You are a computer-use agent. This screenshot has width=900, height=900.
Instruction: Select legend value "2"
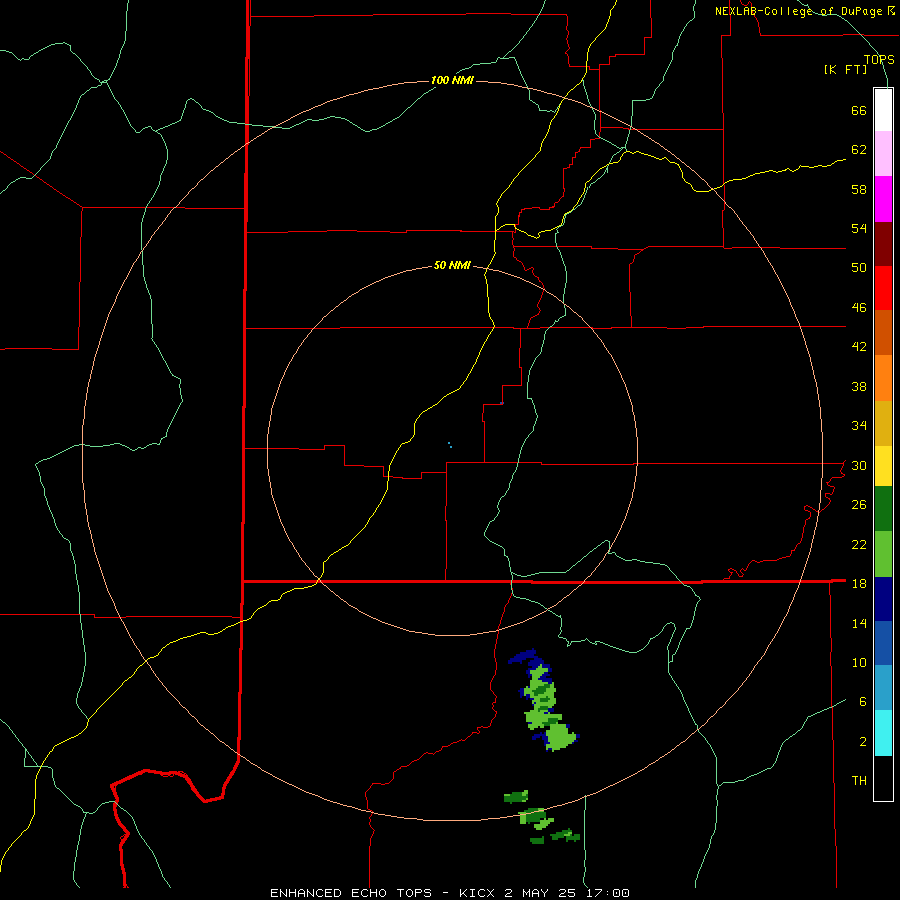(863, 742)
